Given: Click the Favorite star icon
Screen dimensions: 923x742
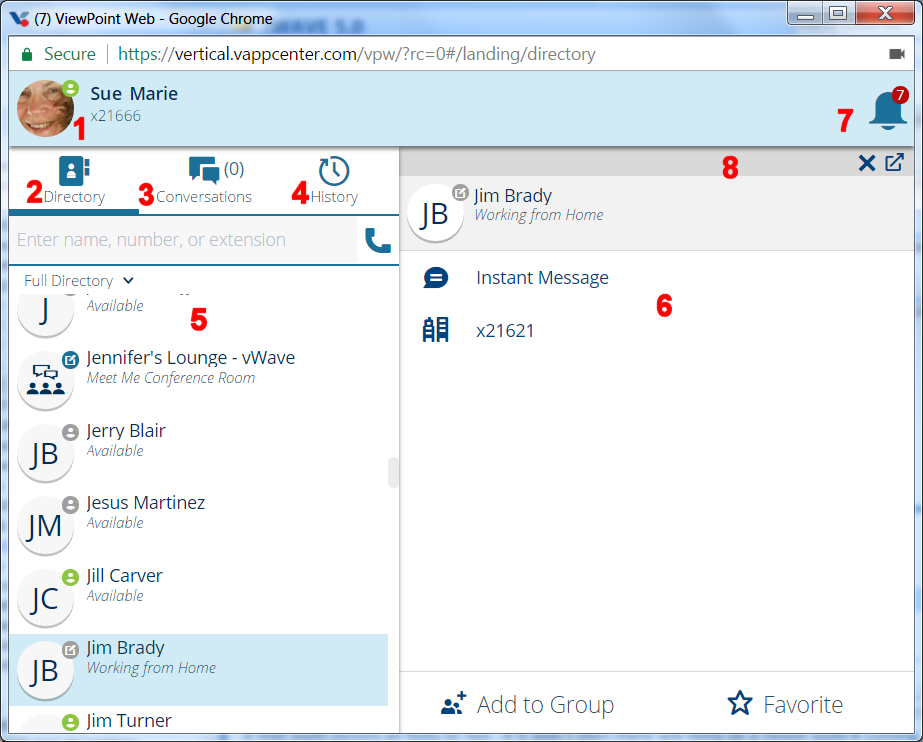Looking at the screenshot, I should 740,703.
